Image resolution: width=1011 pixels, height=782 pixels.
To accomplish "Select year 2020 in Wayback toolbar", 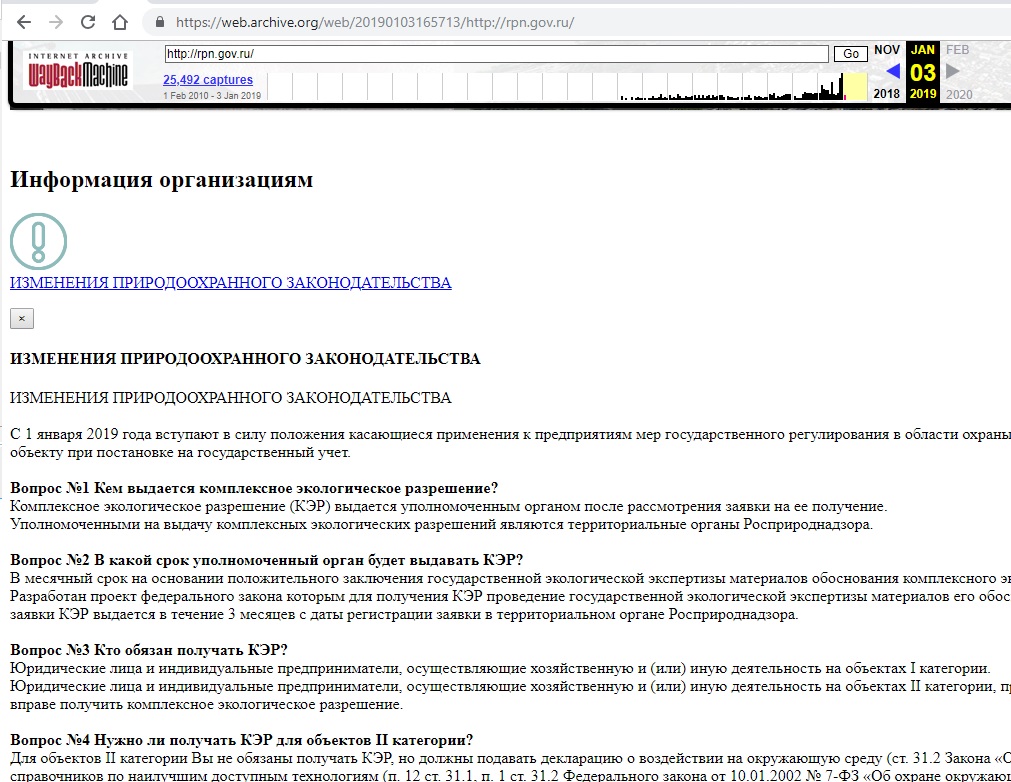I will (x=958, y=94).
